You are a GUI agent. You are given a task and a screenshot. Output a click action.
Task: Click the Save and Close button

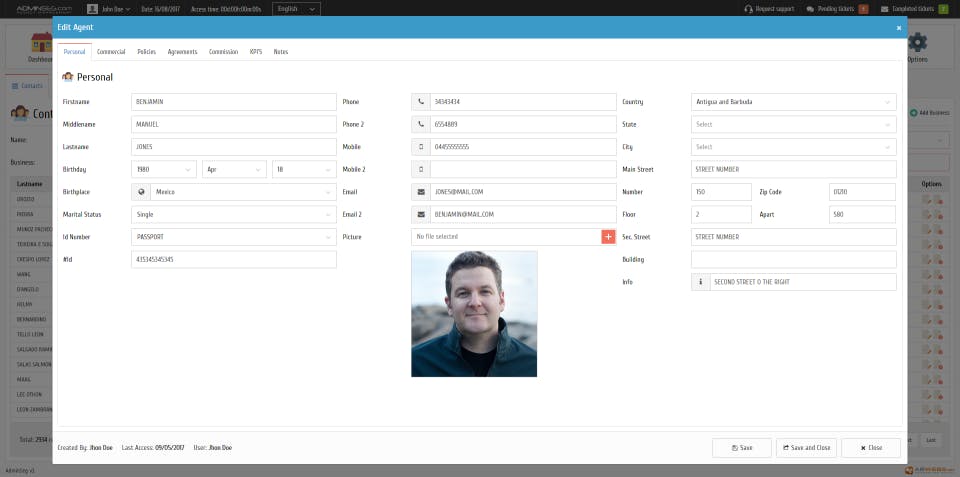806,448
